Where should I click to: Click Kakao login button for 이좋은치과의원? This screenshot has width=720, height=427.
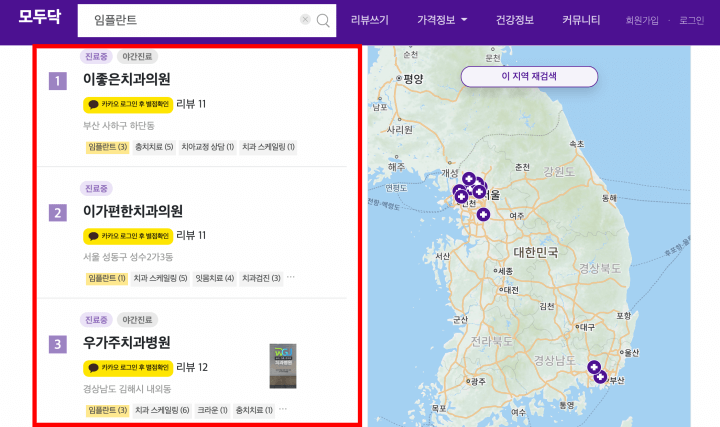(x=128, y=105)
